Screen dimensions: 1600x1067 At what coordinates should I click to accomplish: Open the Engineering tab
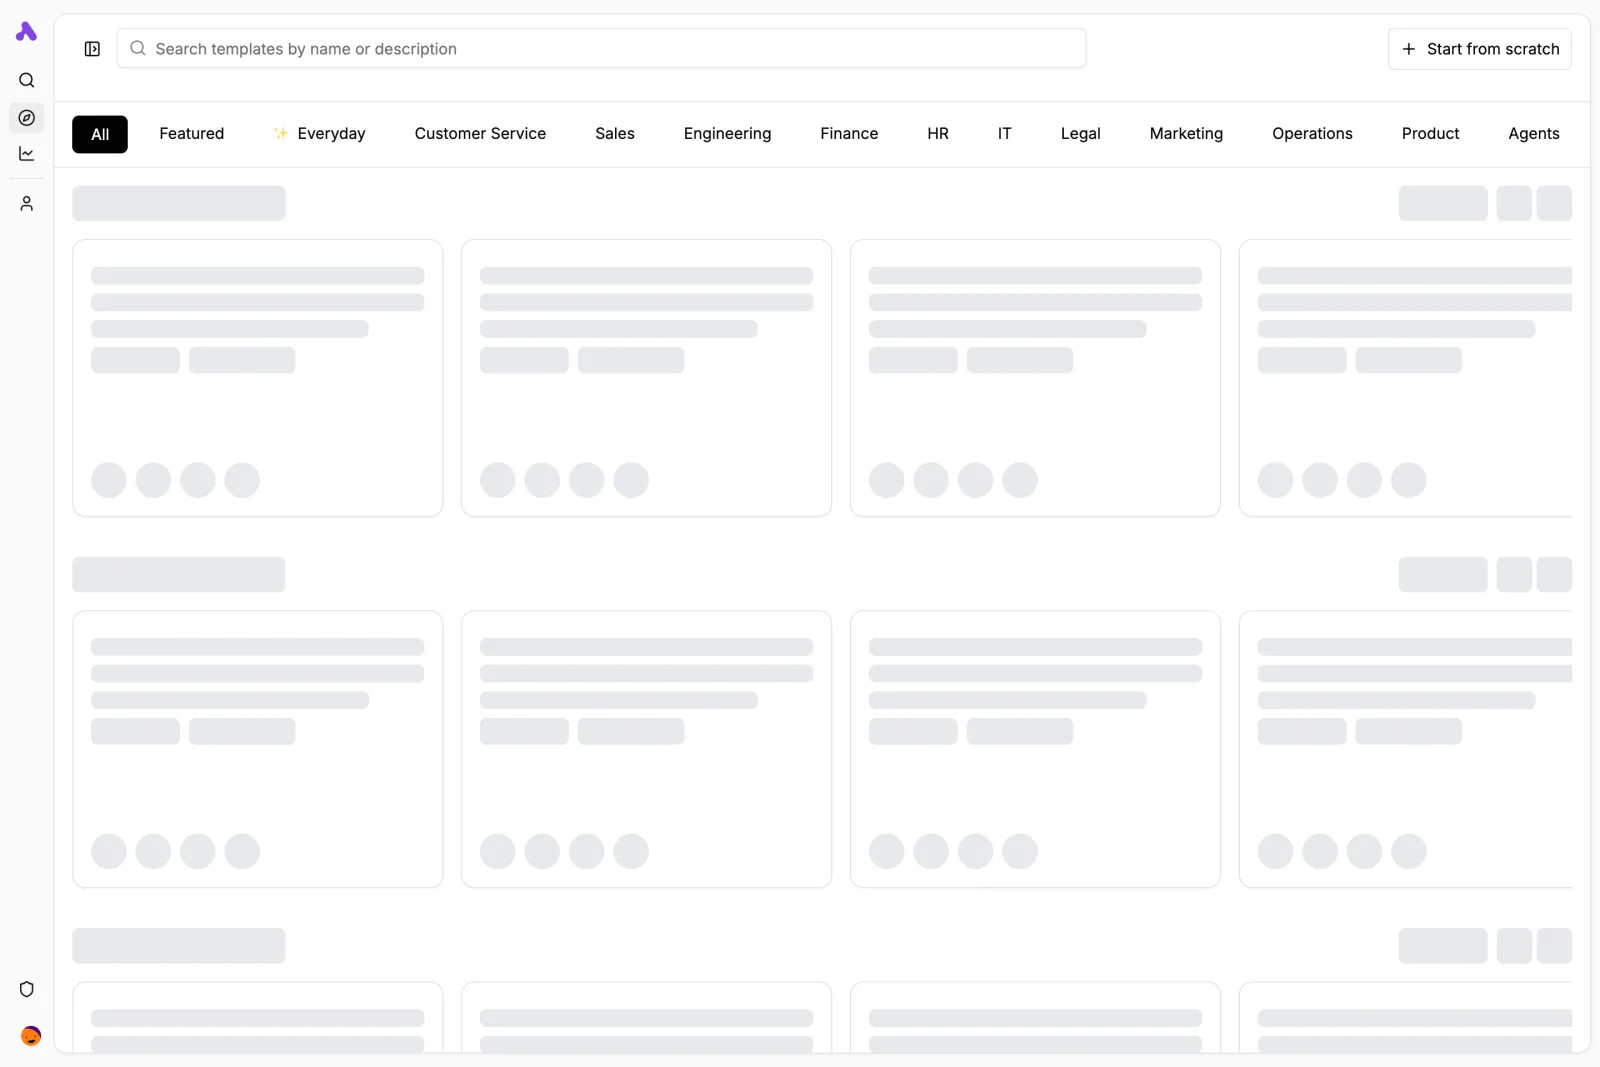tap(727, 134)
